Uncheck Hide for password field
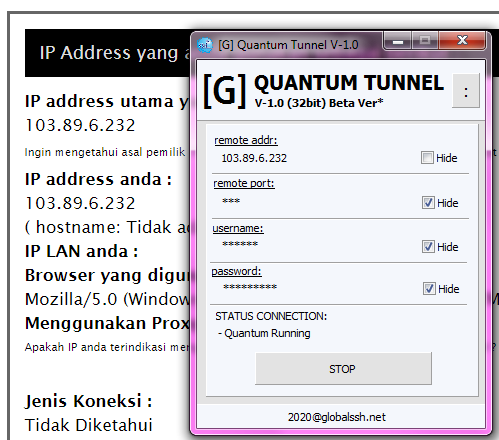This screenshot has height=440, width=499. 429,289
